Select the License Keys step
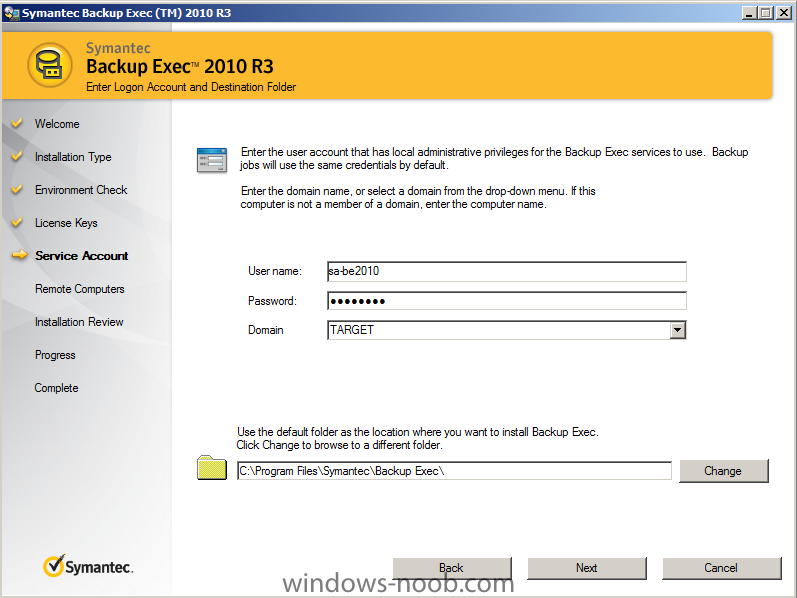 [66, 223]
